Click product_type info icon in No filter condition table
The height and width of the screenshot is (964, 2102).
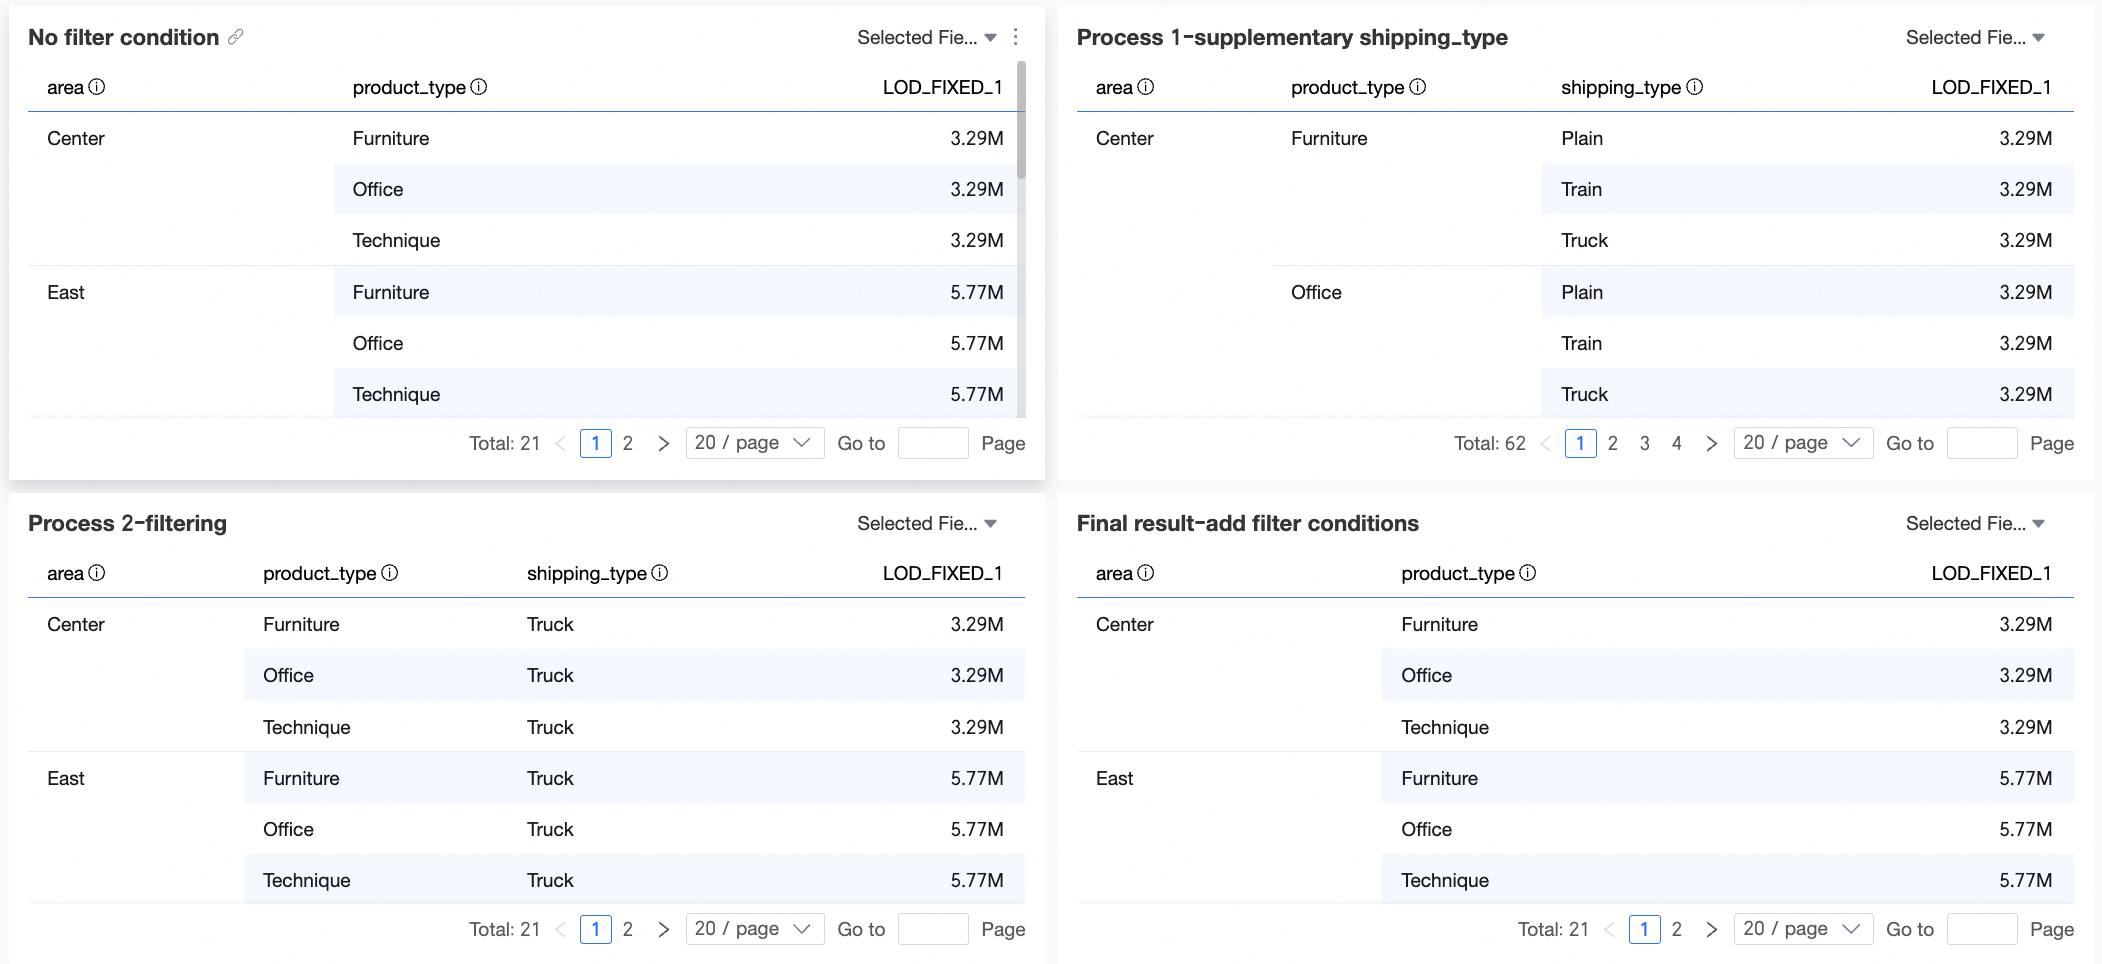[479, 87]
